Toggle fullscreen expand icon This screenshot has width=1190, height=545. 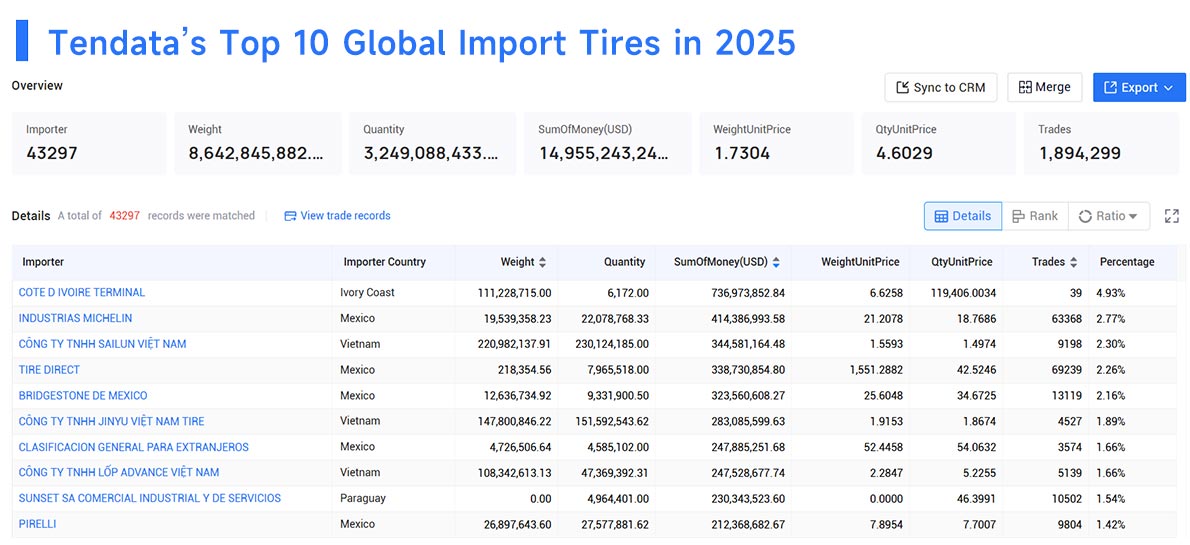(1172, 216)
